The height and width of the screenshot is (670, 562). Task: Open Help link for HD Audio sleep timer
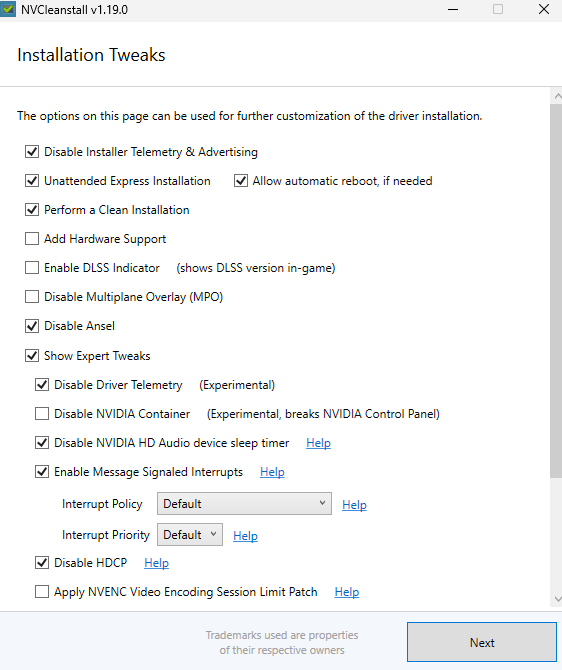click(x=318, y=443)
